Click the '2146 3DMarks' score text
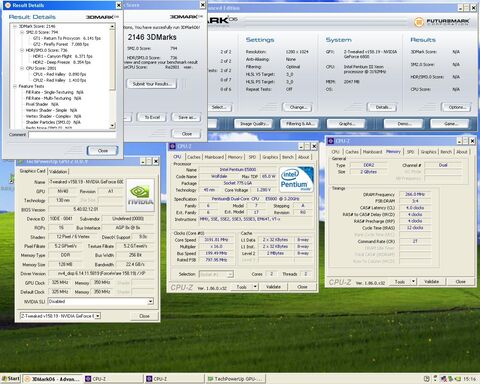Screen dimensions: 480x384 (152, 37)
